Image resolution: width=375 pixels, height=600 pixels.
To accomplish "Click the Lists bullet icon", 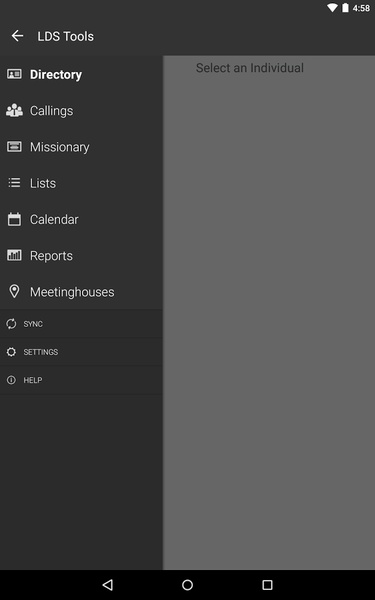I will 14,183.
